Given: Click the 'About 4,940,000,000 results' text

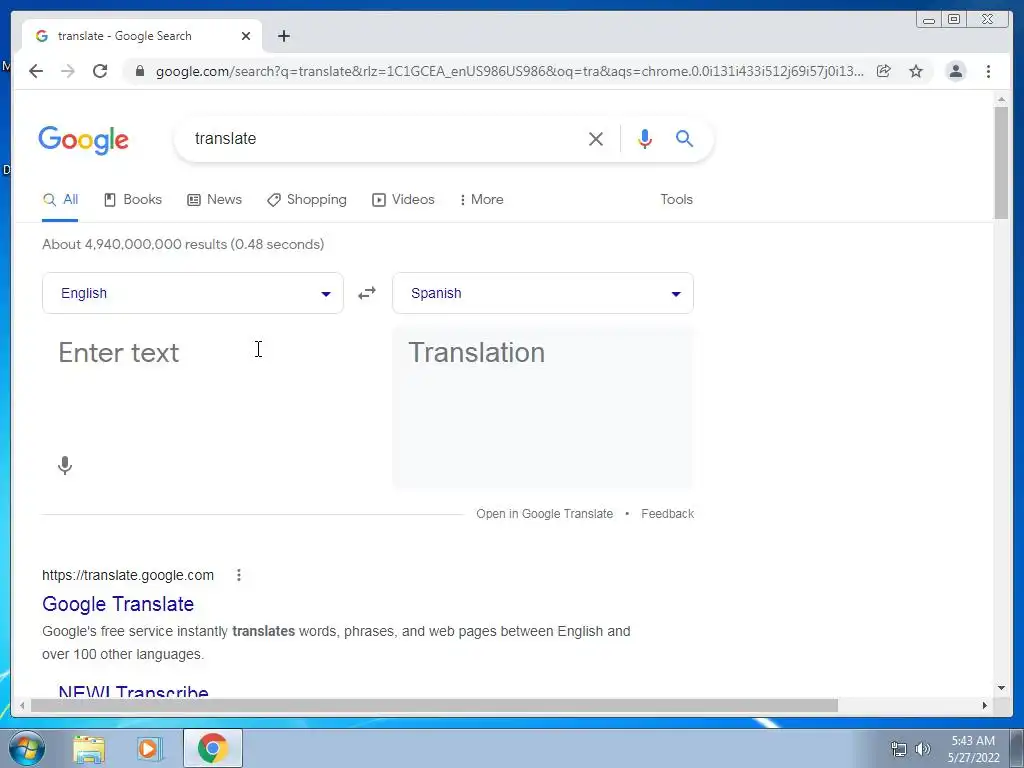Looking at the screenshot, I should pos(183,244).
